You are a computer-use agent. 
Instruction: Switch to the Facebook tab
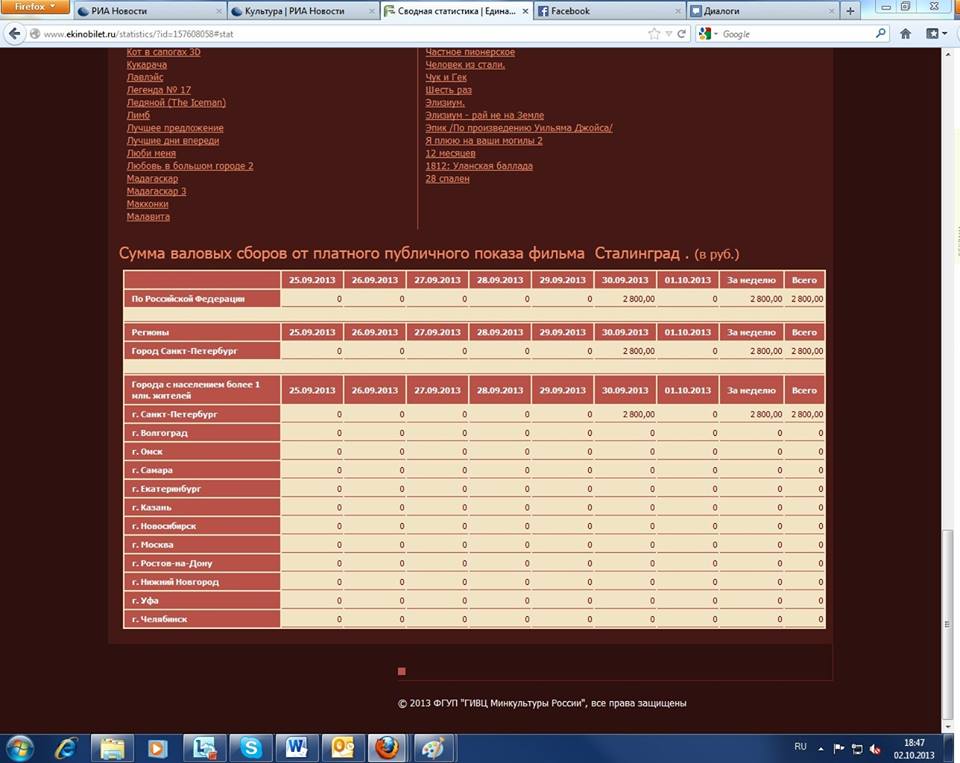(x=609, y=11)
